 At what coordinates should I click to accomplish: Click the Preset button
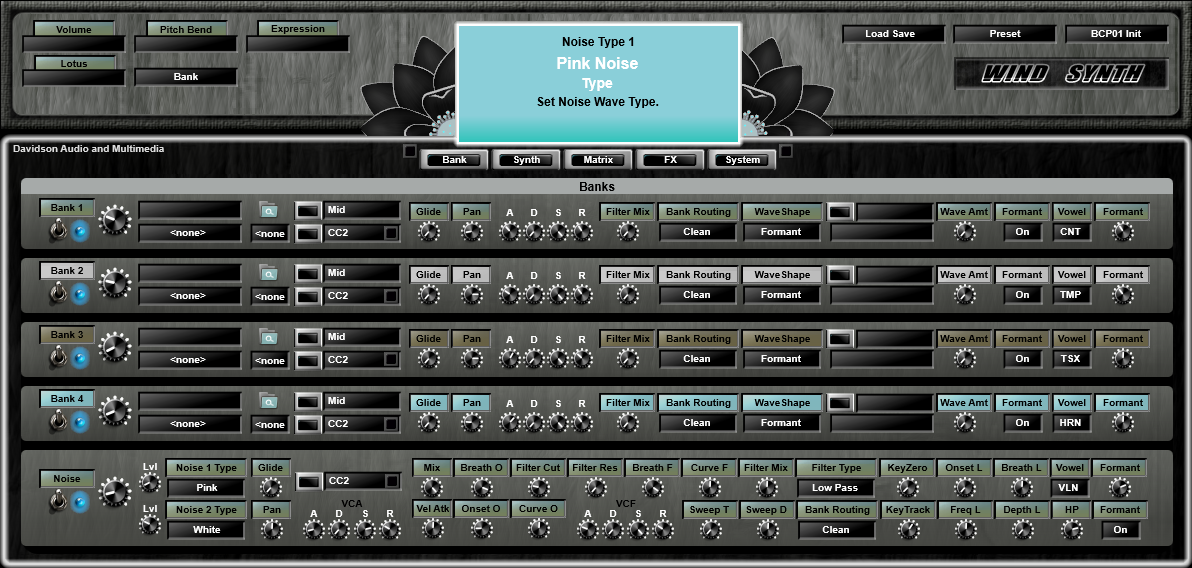point(1004,34)
